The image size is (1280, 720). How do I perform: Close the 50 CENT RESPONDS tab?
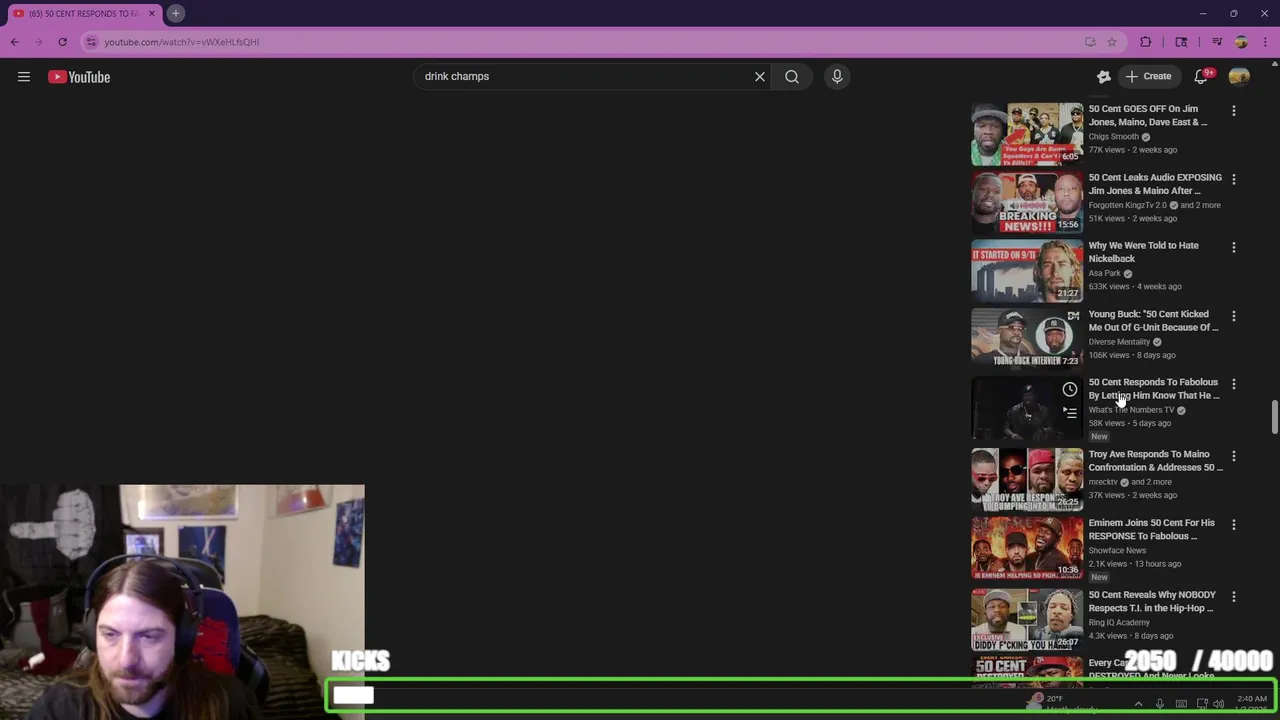pyautogui.click(x=154, y=14)
